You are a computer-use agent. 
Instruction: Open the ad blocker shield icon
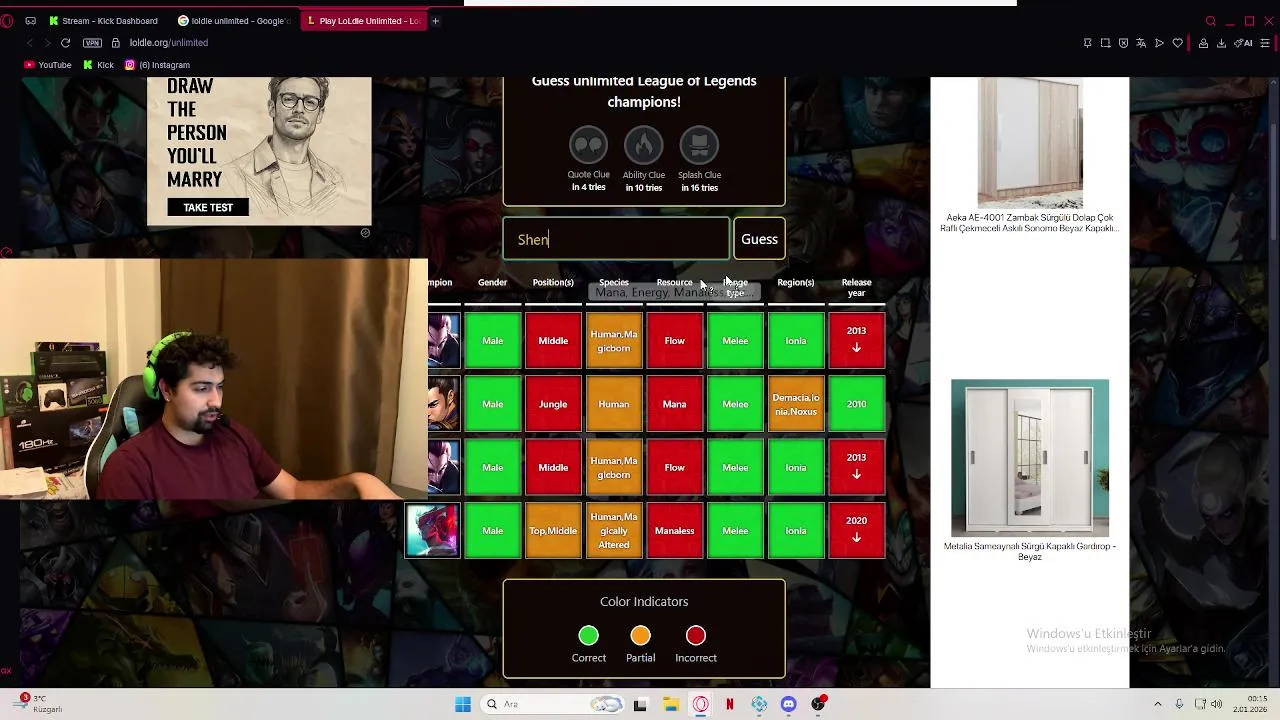pyautogui.click(x=1123, y=43)
